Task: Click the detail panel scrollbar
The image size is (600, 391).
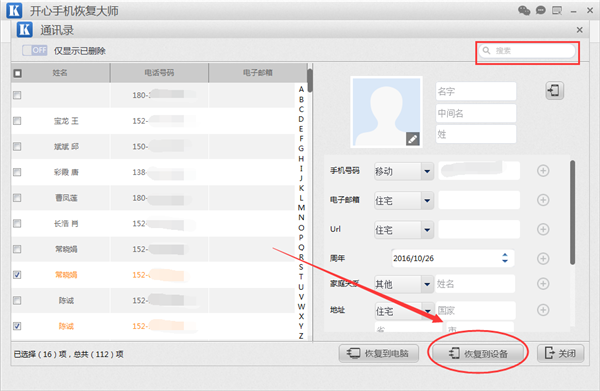Action: (x=572, y=213)
